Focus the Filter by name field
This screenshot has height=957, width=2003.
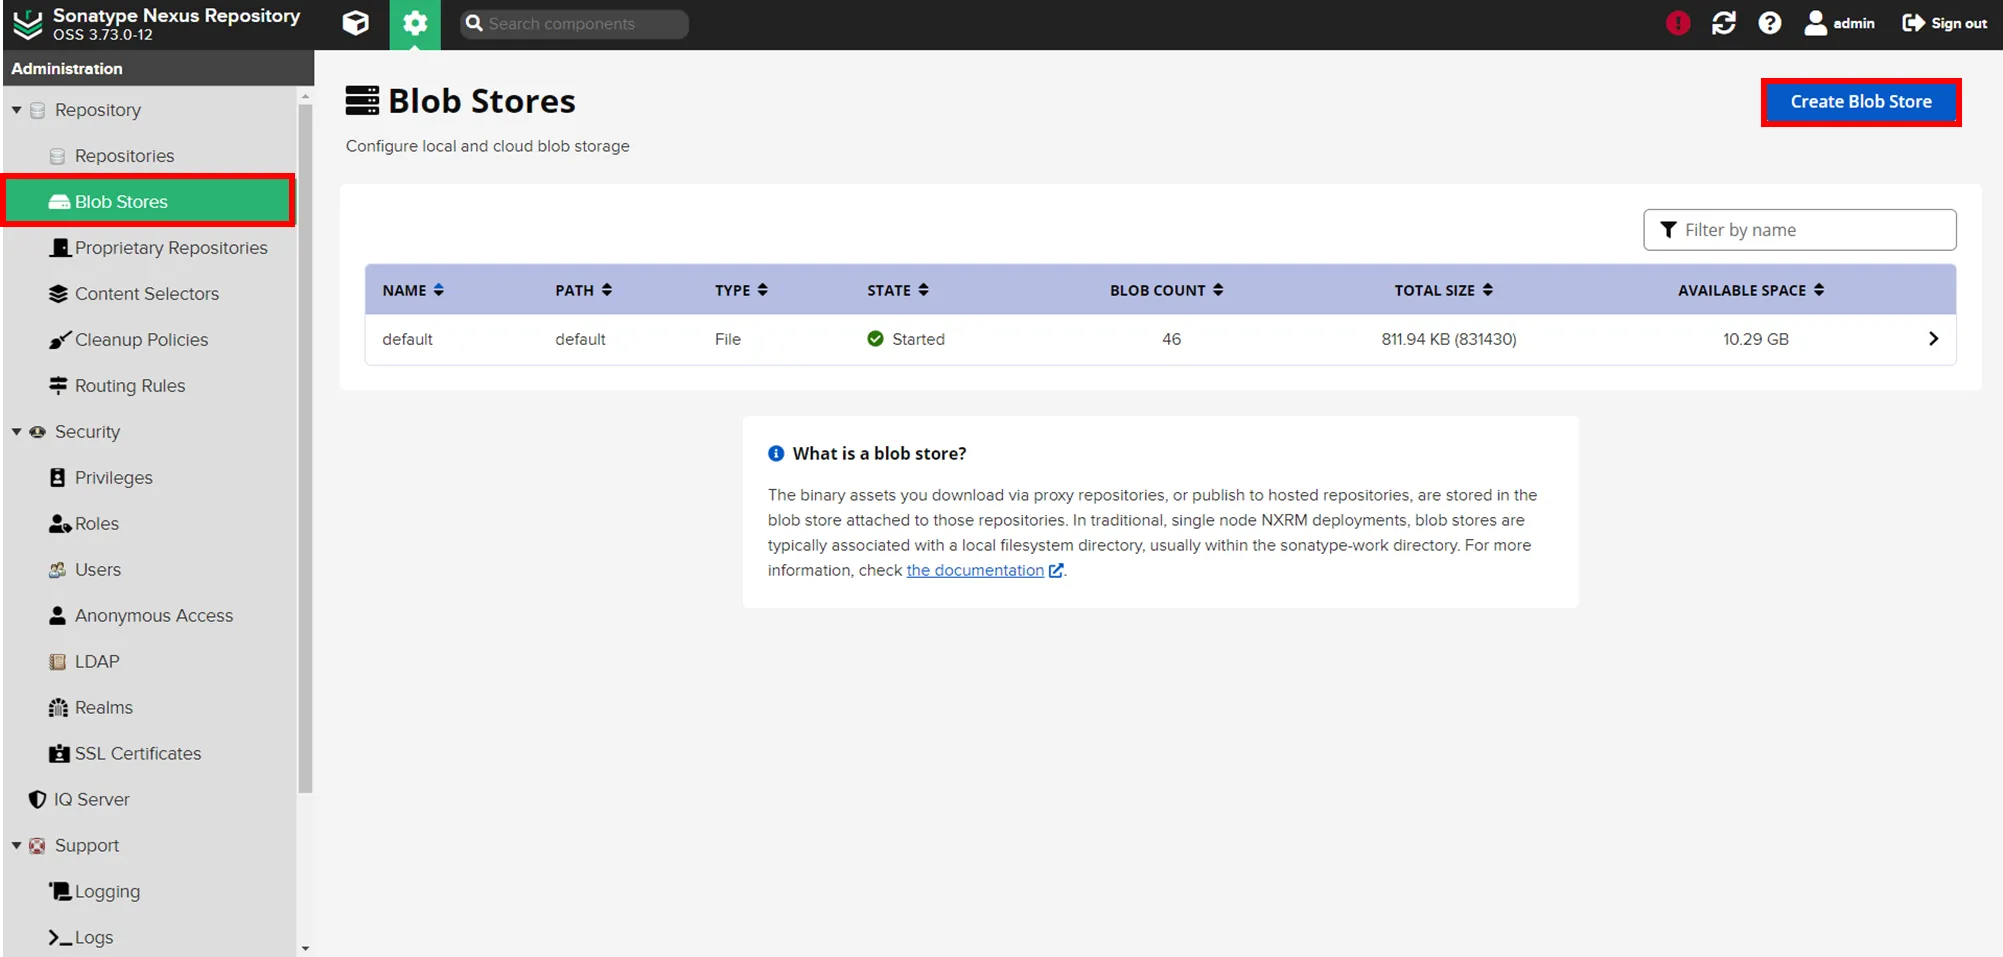[x=1800, y=230]
